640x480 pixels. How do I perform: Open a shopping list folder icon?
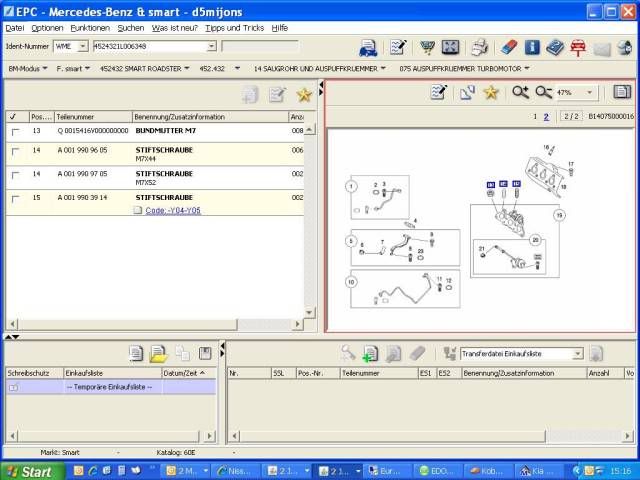159,354
